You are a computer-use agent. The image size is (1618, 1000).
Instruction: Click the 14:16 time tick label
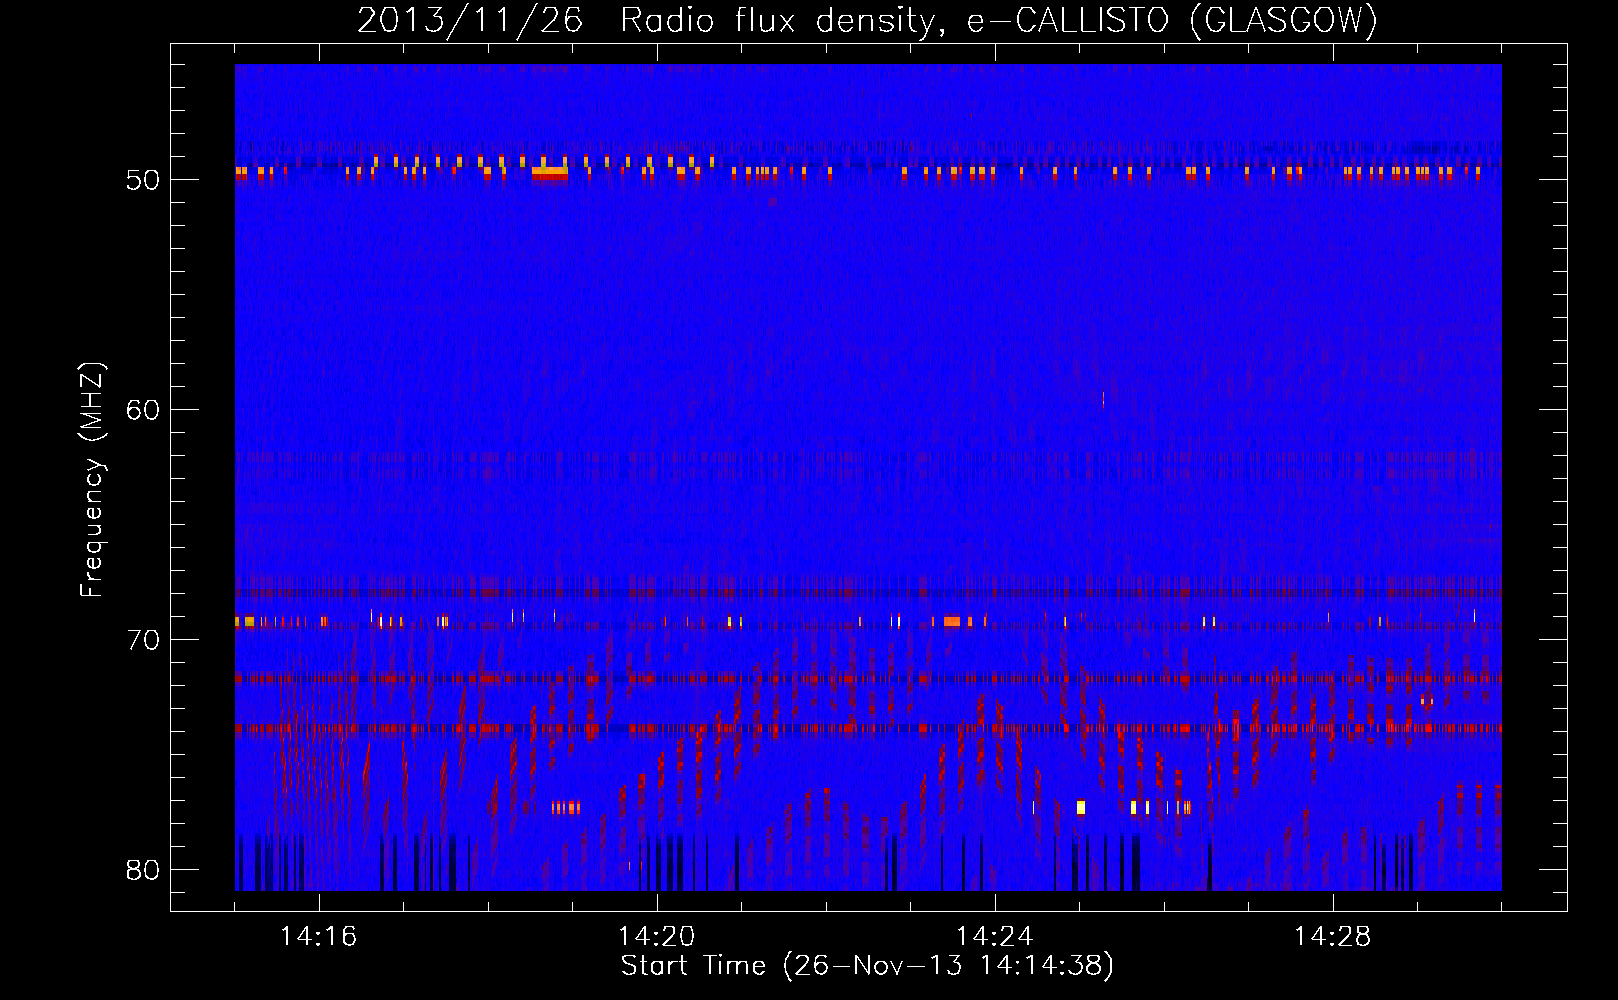pyautogui.click(x=318, y=937)
